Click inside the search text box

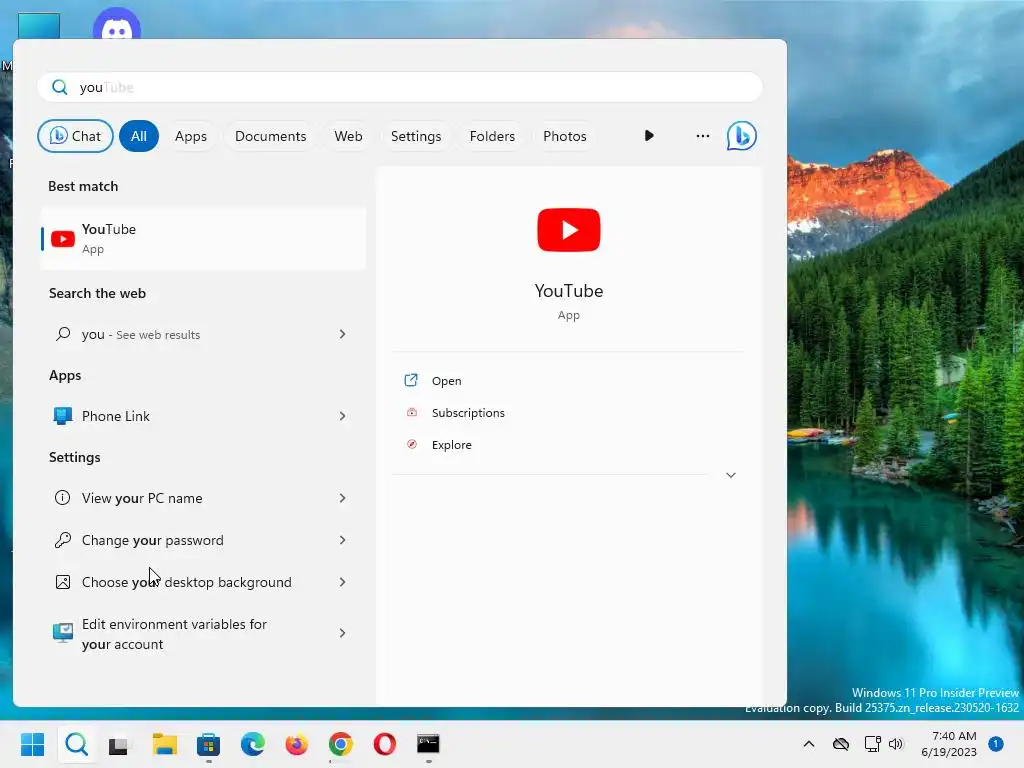point(400,87)
